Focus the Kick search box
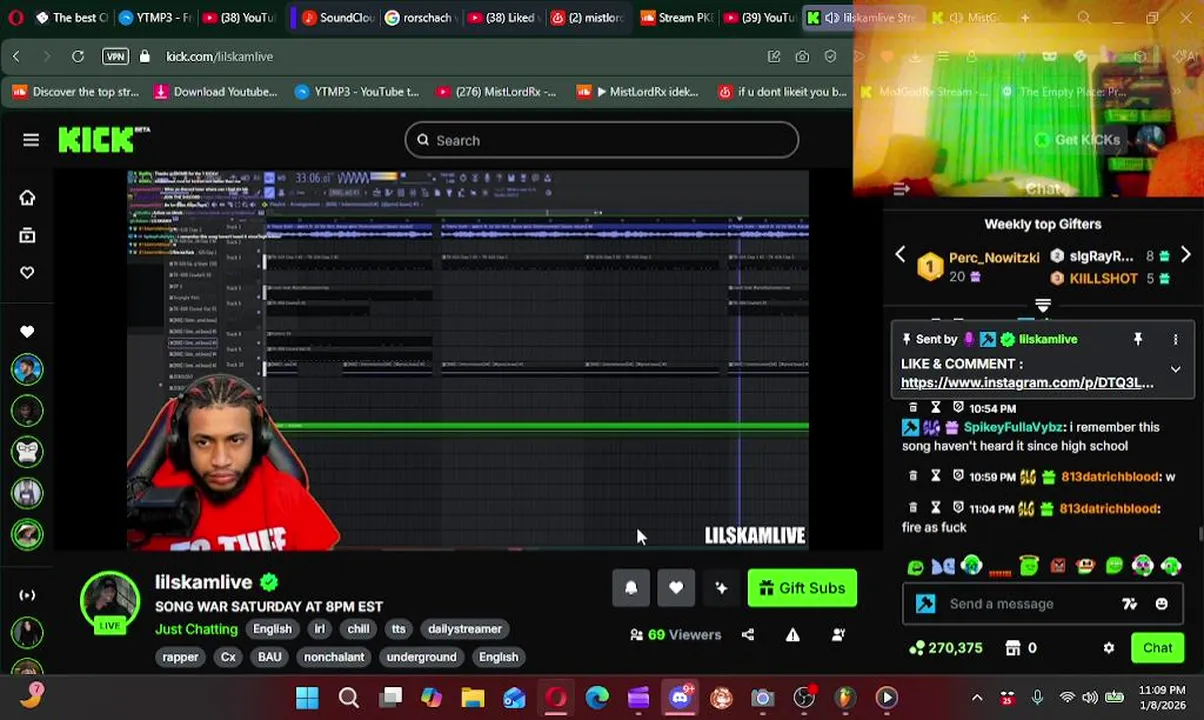The image size is (1204, 720). pyautogui.click(x=601, y=140)
